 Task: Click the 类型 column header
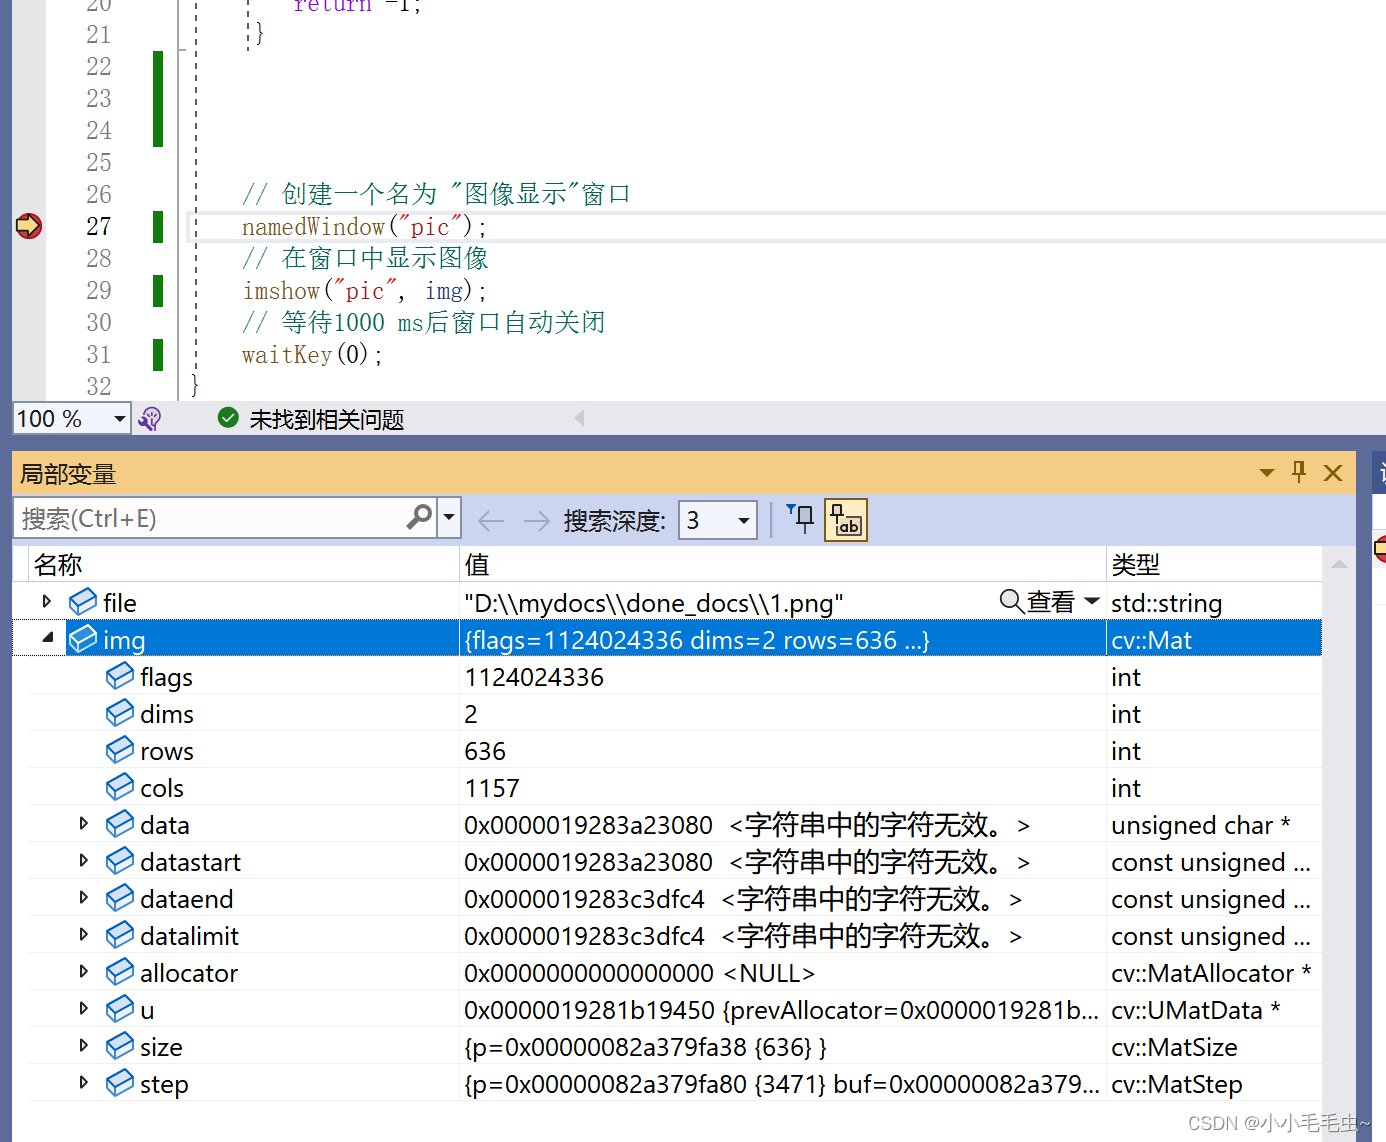click(x=1136, y=565)
